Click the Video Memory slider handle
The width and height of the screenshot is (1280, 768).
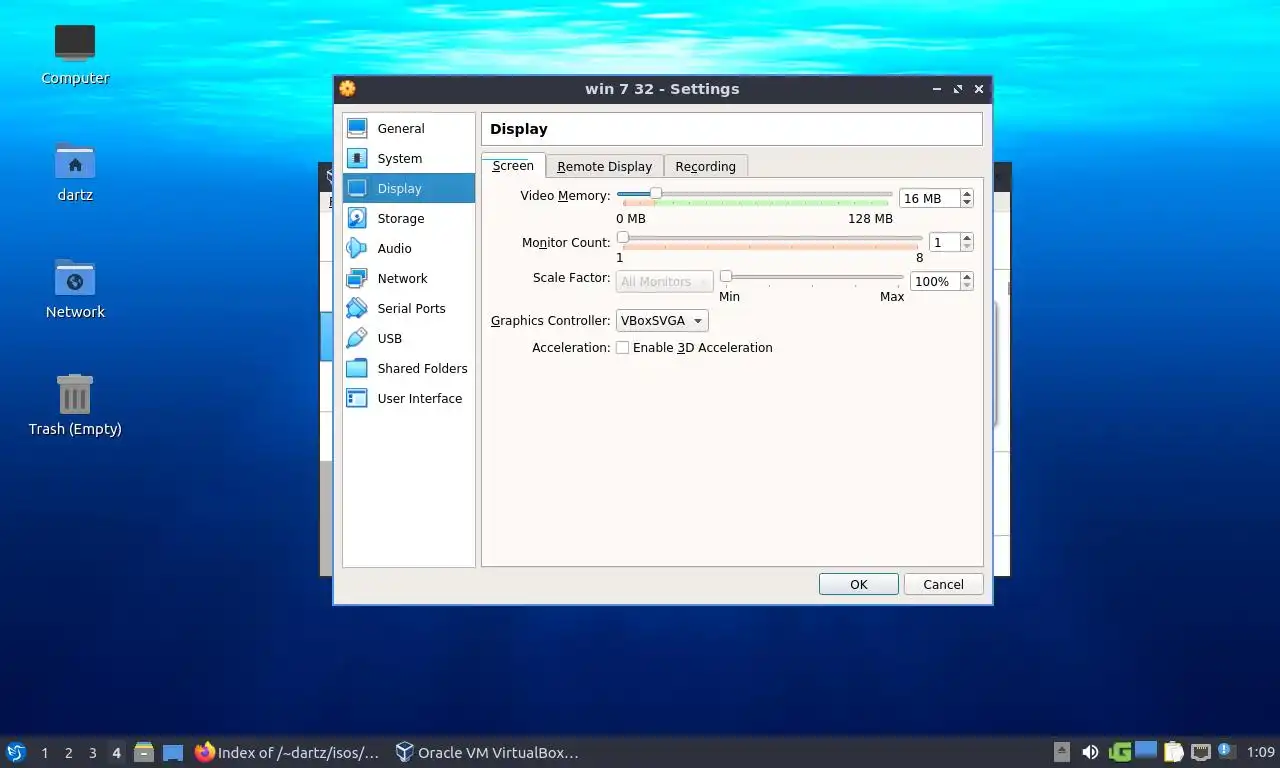[x=656, y=194]
